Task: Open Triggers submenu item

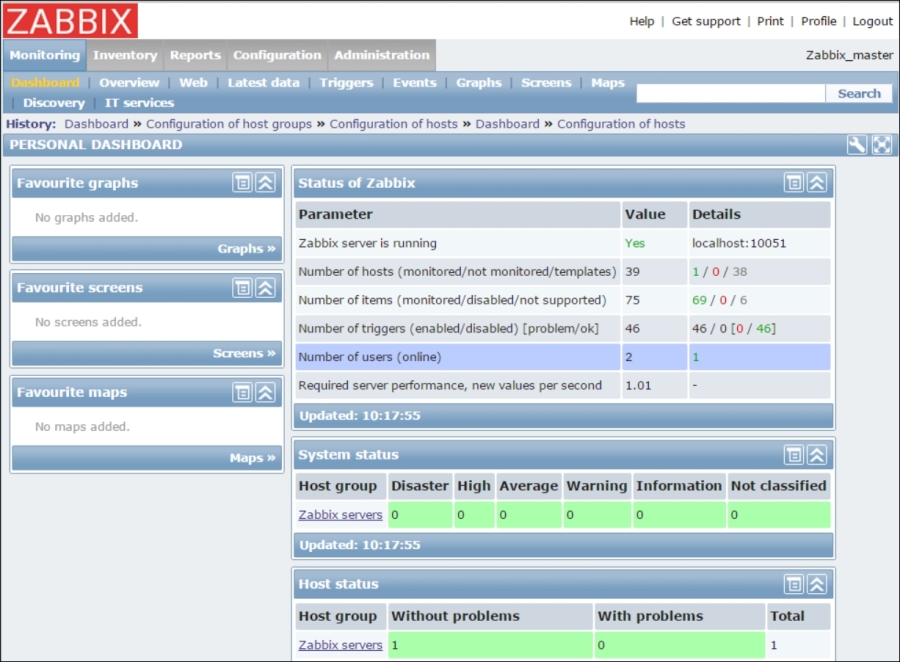Action: [x=346, y=83]
